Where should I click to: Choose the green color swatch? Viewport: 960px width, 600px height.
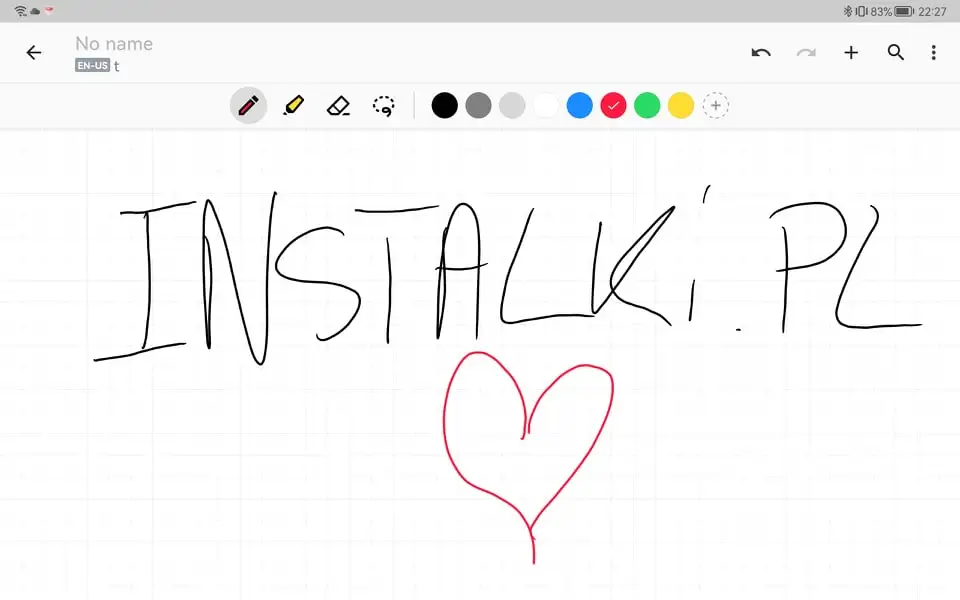(x=647, y=105)
